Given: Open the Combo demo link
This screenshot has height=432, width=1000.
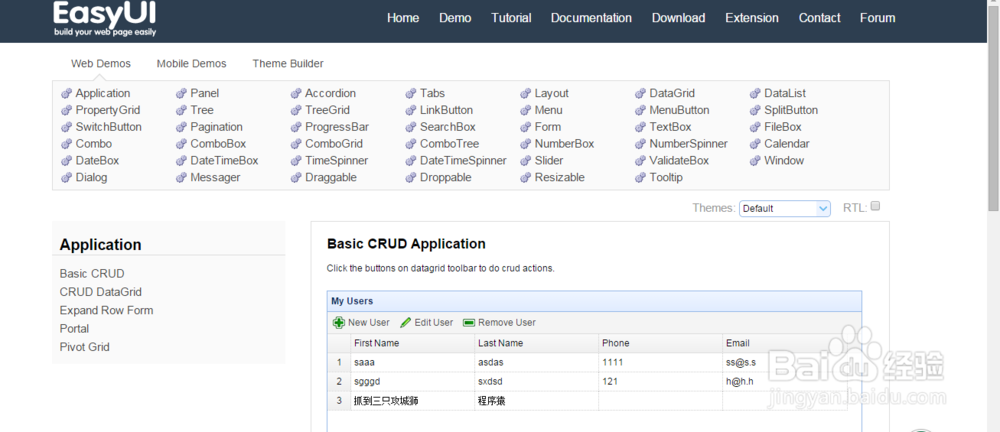Looking at the screenshot, I should tap(94, 144).
